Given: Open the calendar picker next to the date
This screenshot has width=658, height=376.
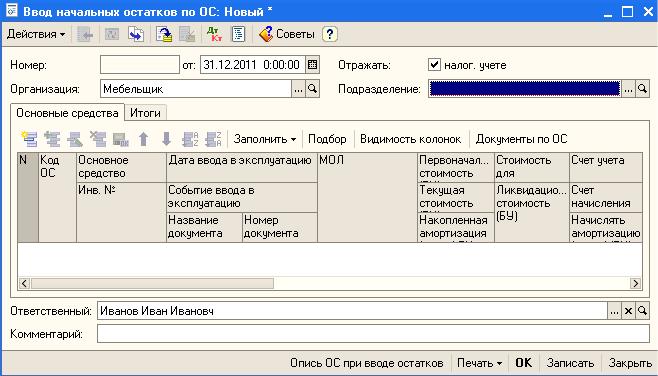Looking at the screenshot, I should (312, 65).
